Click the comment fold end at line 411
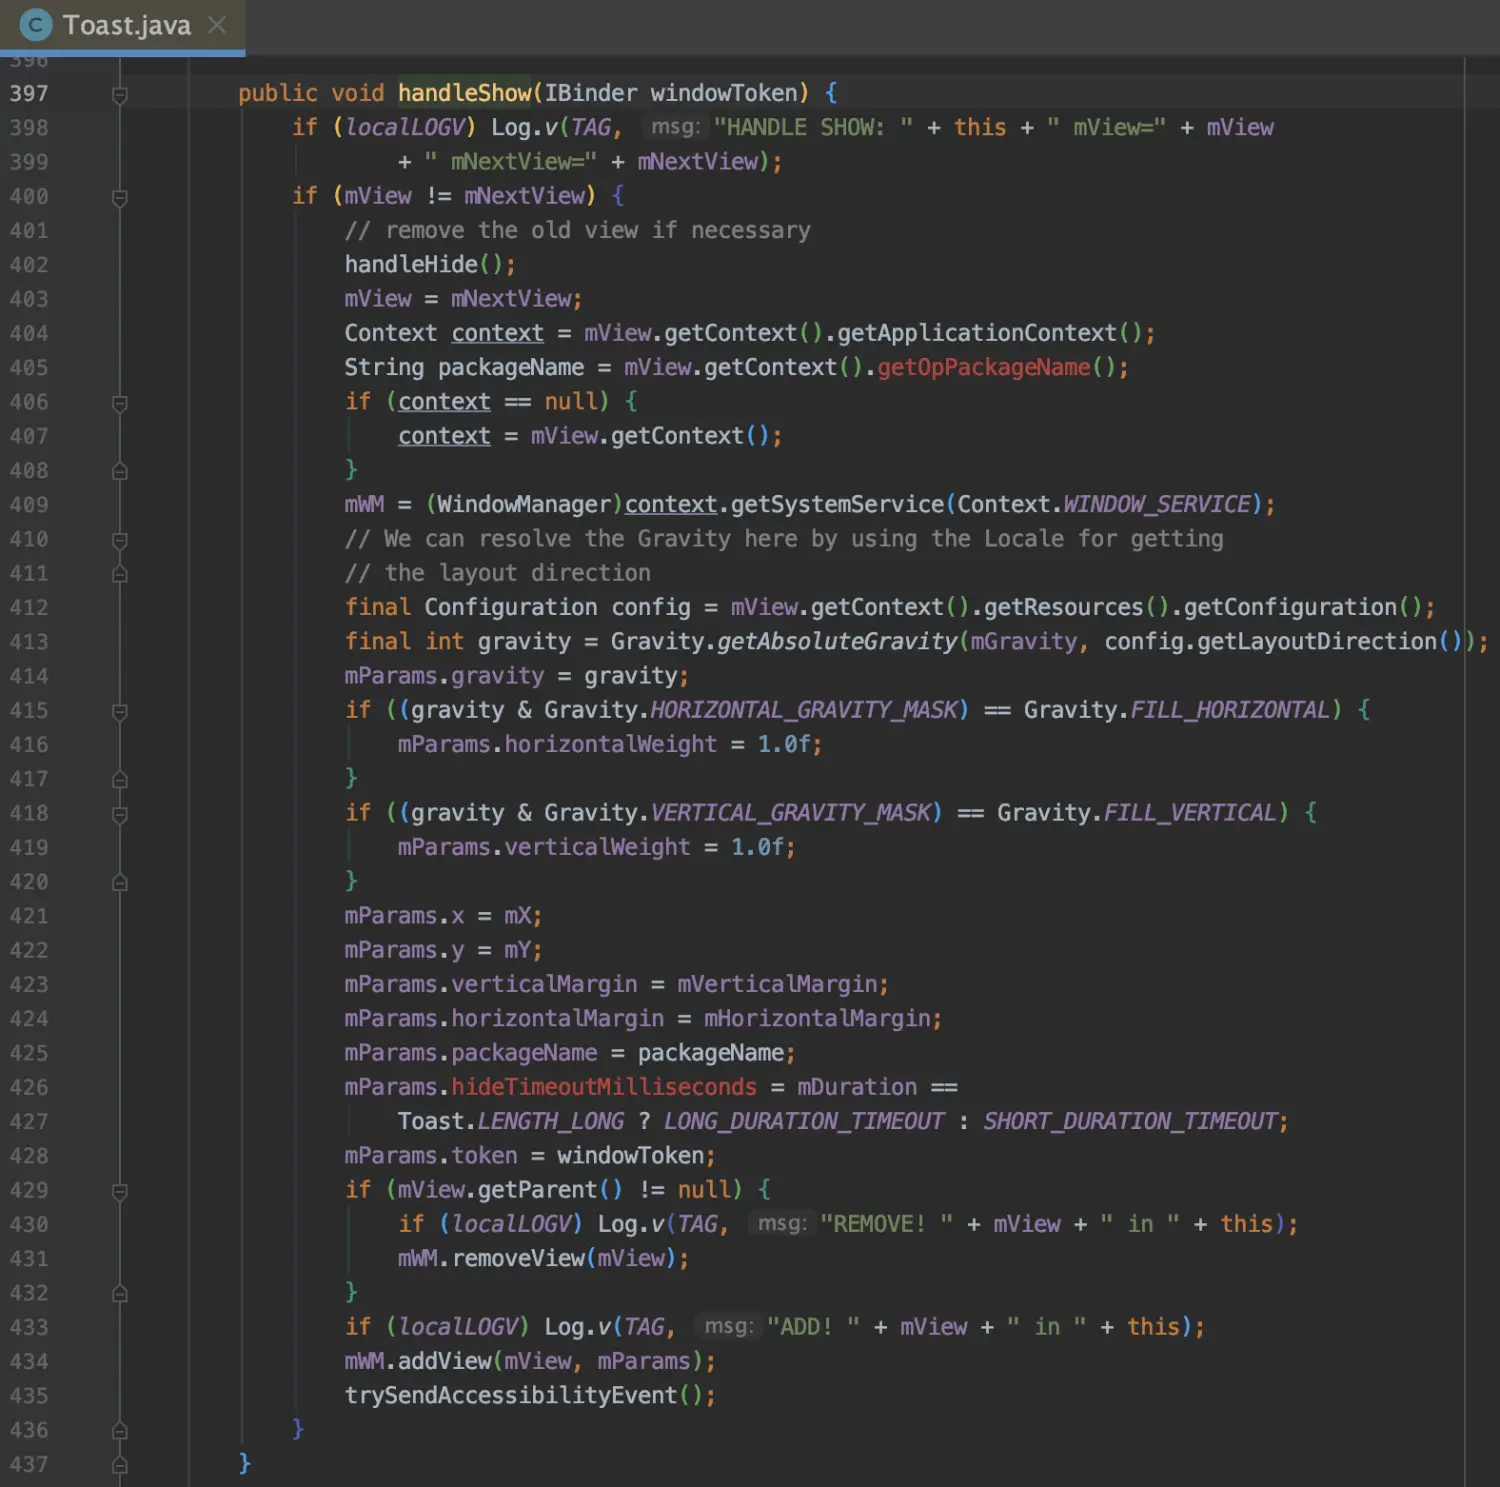This screenshot has height=1487, width=1500. click(120, 574)
